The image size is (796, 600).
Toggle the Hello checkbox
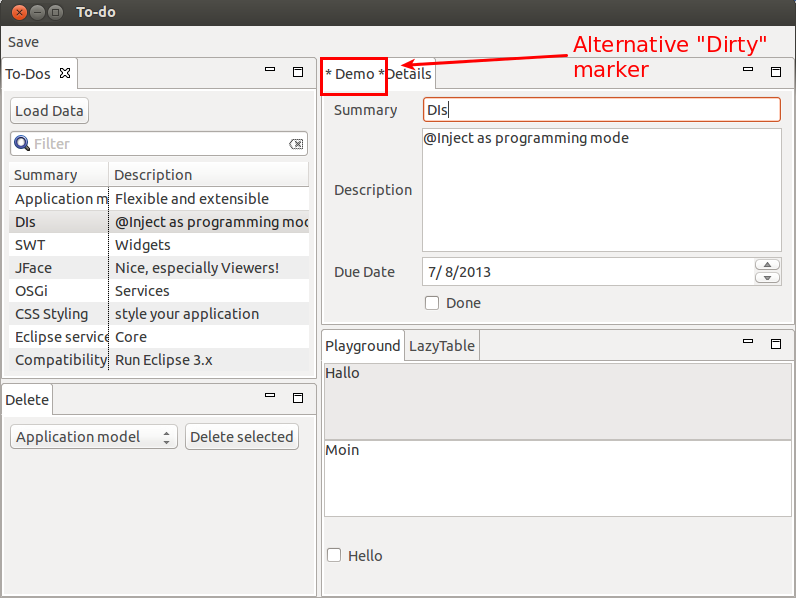pos(334,555)
